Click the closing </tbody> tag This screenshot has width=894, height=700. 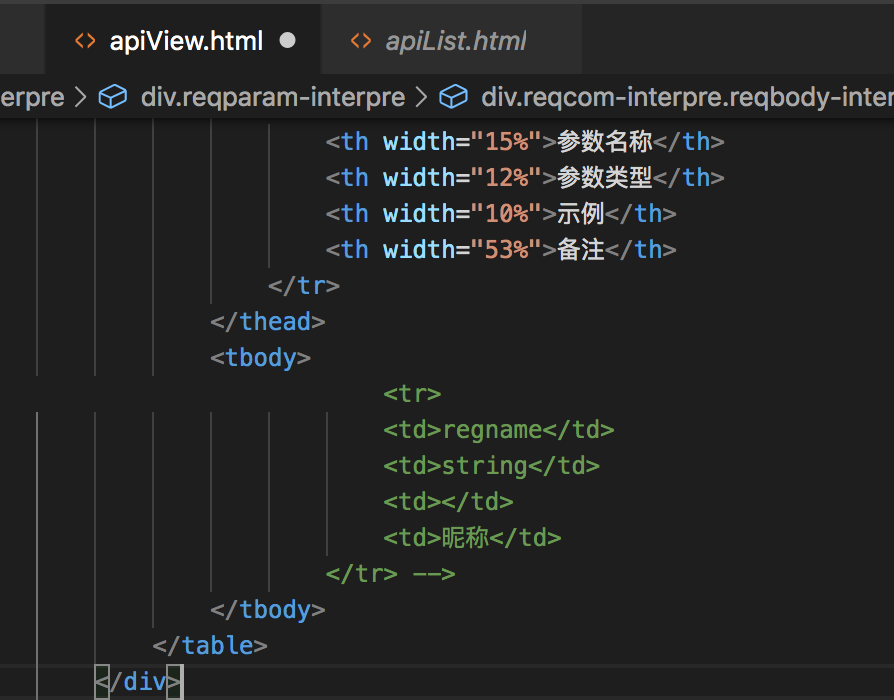click(267, 609)
